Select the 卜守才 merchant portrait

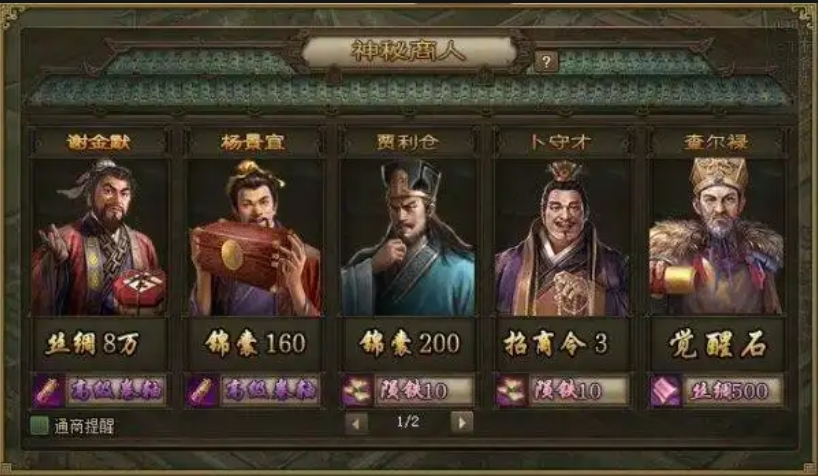click(562, 237)
